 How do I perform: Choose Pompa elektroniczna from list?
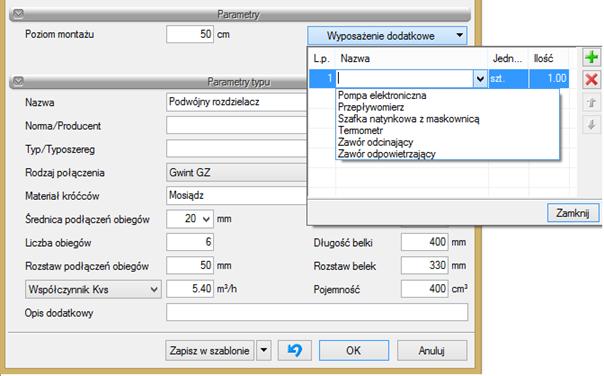coord(382,95)
